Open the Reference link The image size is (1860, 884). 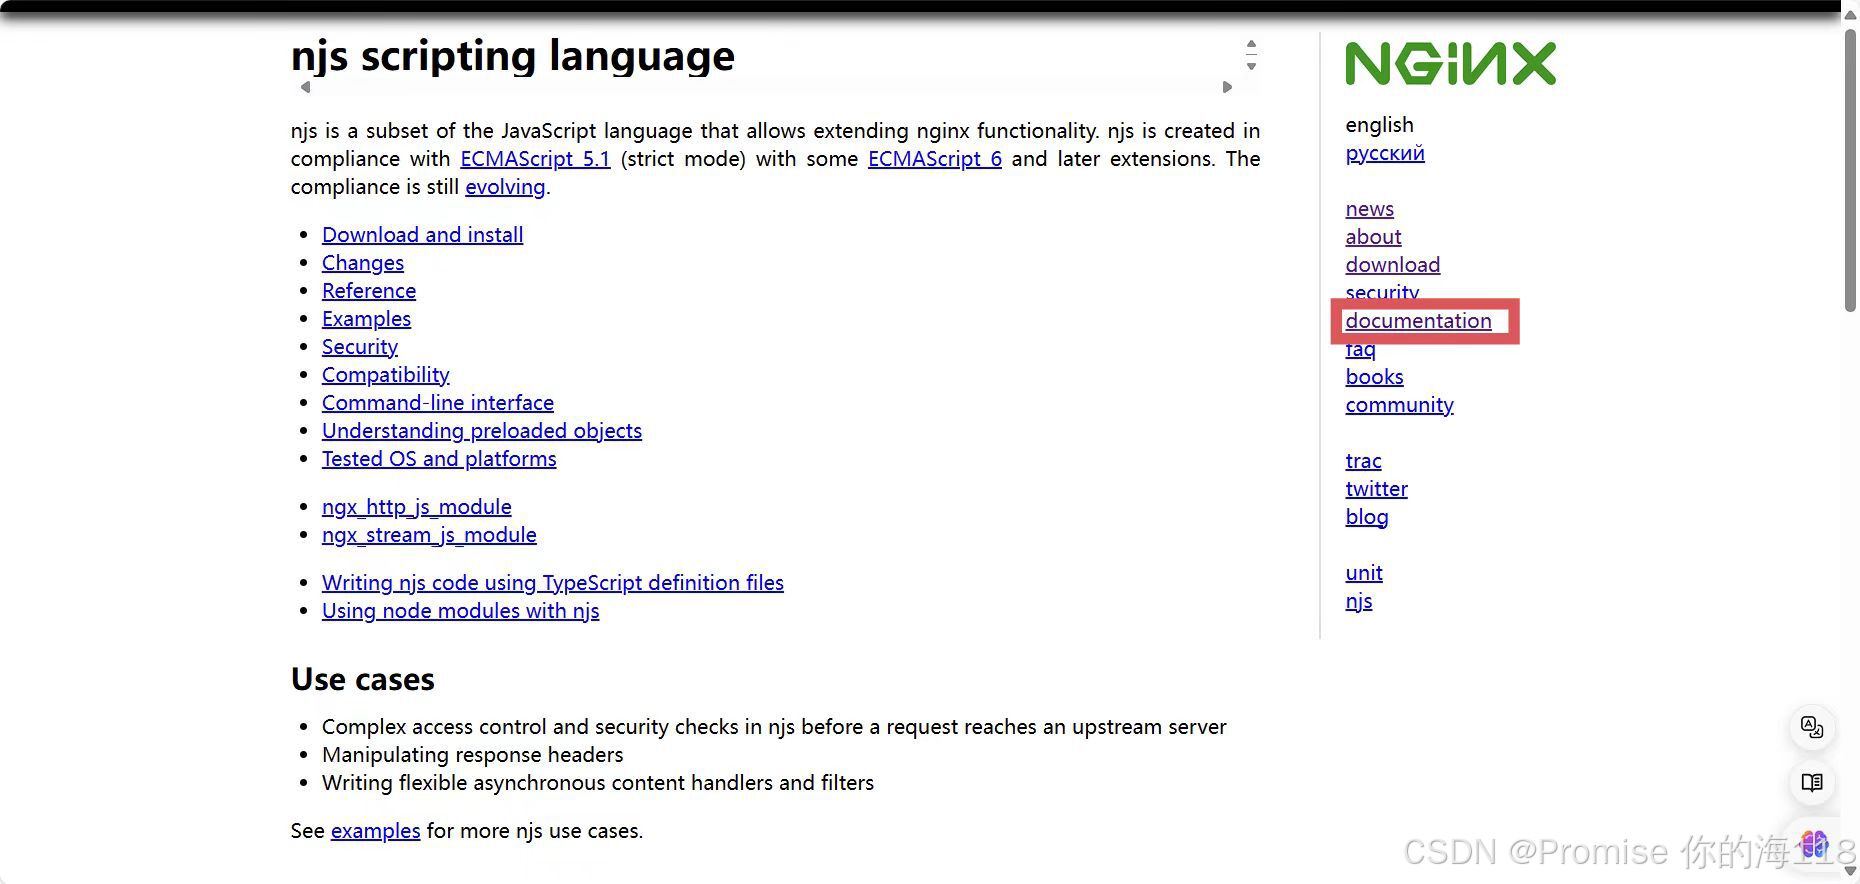pos(369,291)
